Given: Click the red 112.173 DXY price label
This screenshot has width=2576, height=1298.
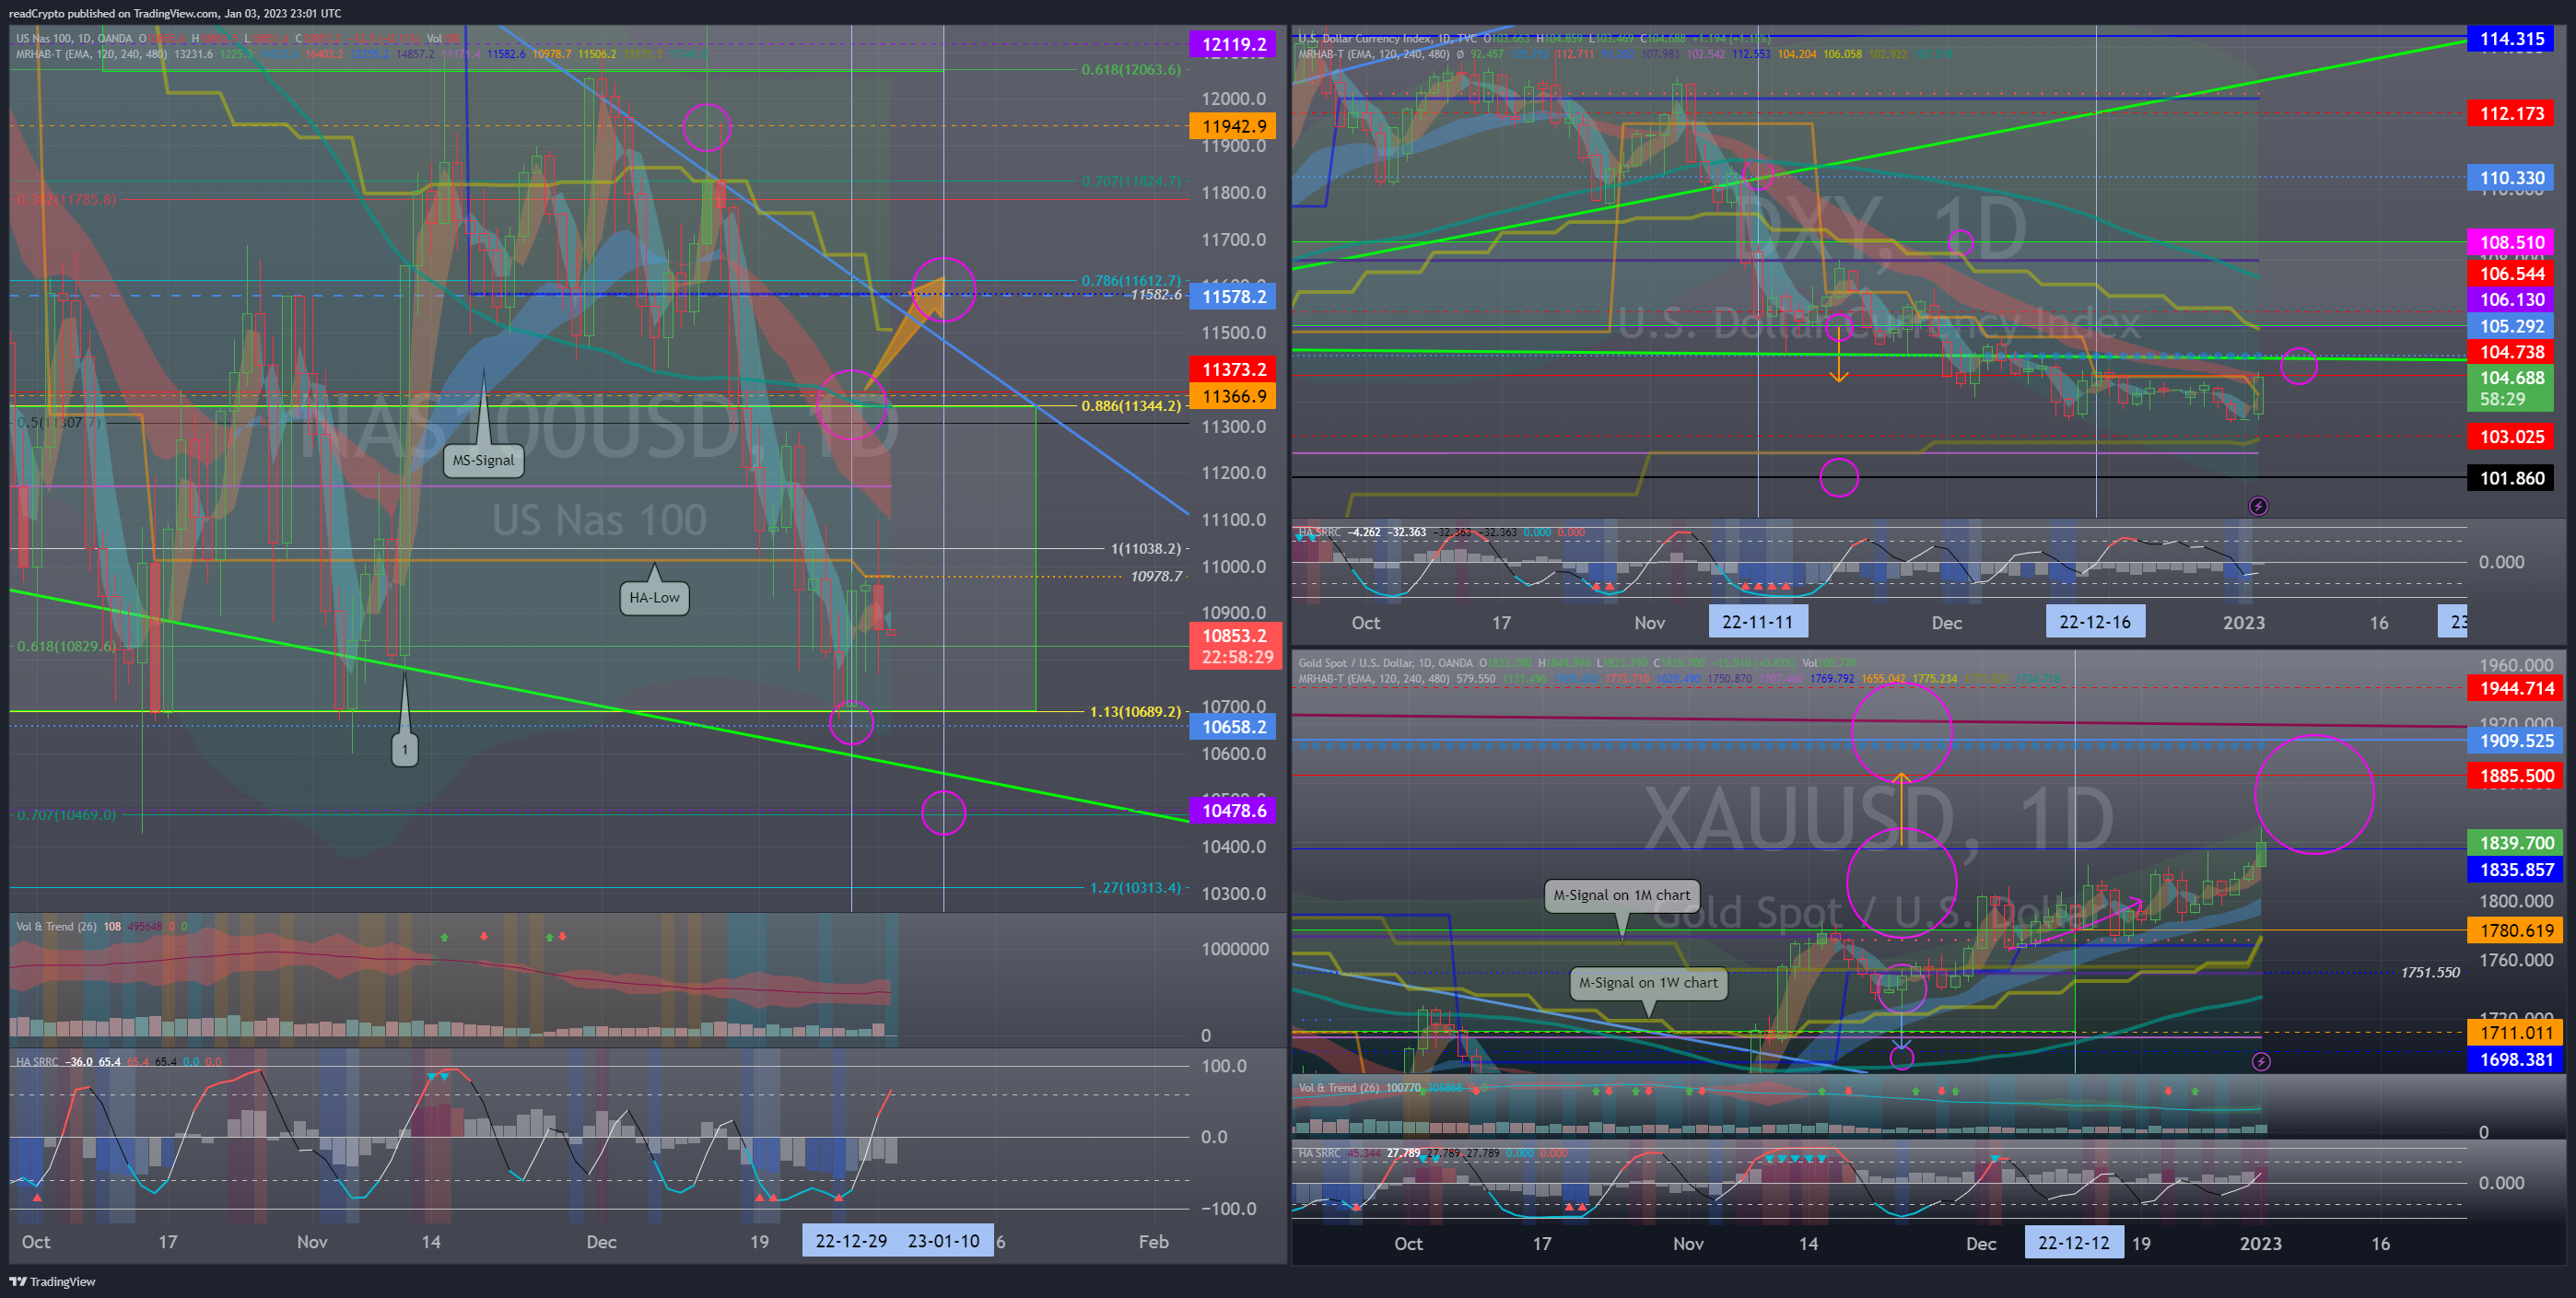Looking at the screenshot, I should tap(2511, 113).
